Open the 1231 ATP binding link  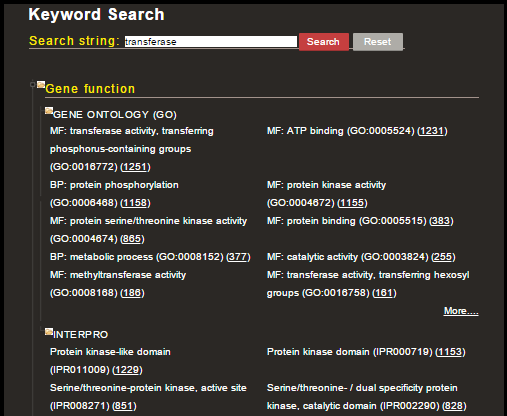coord(432,131)
